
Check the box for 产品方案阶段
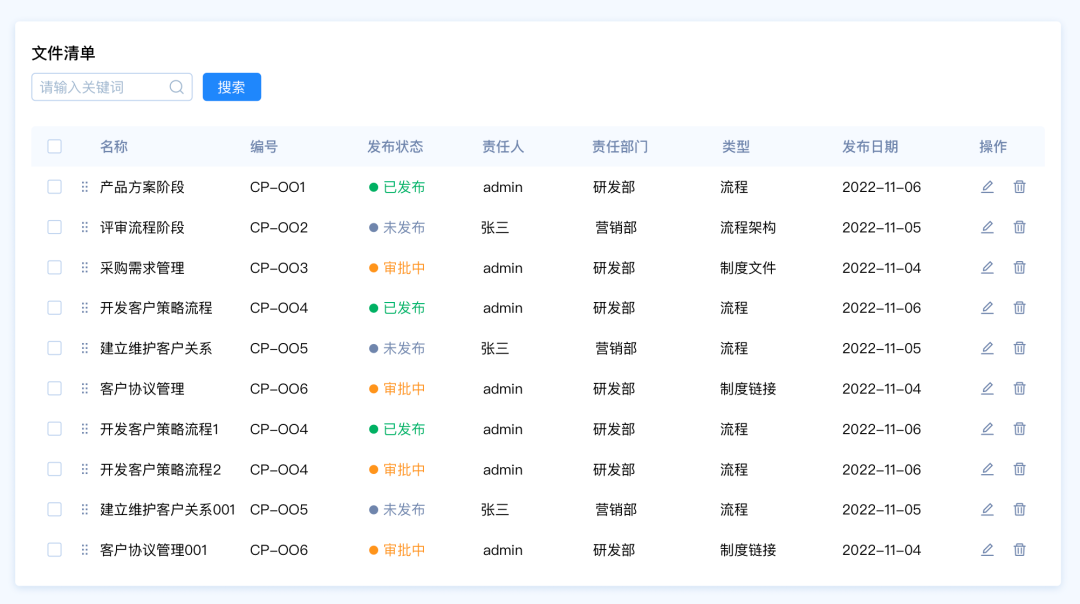tap(55, 187)
